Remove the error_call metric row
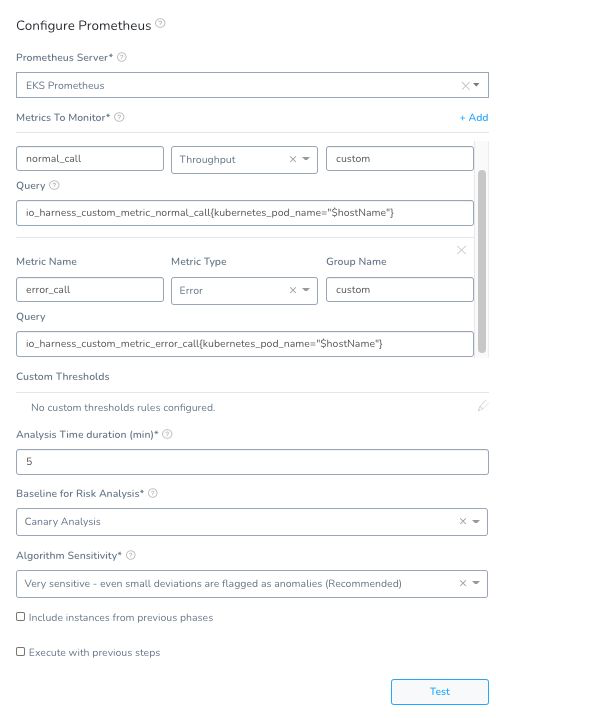Viewport: 591px width, 718px height. pos(461,250)
